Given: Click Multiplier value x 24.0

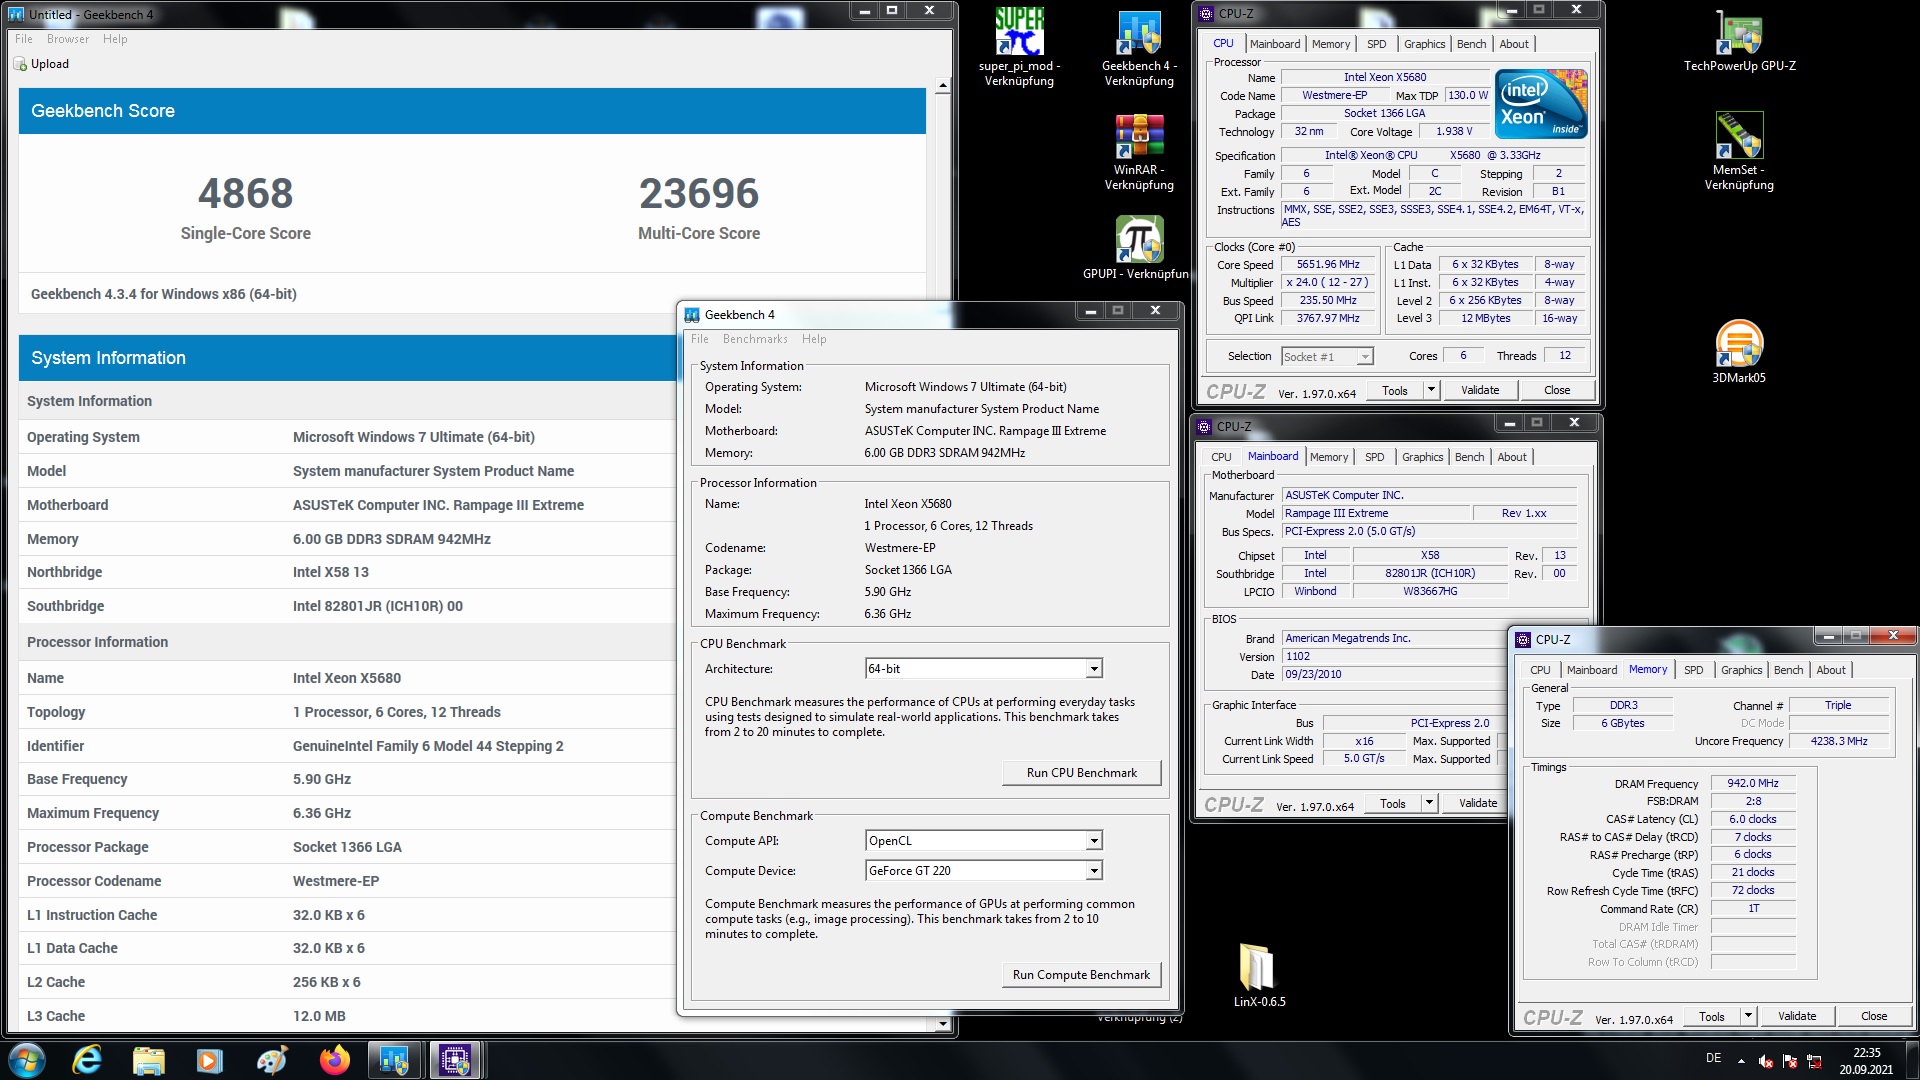Looking at the screenshot, I should click(1328, 283).
